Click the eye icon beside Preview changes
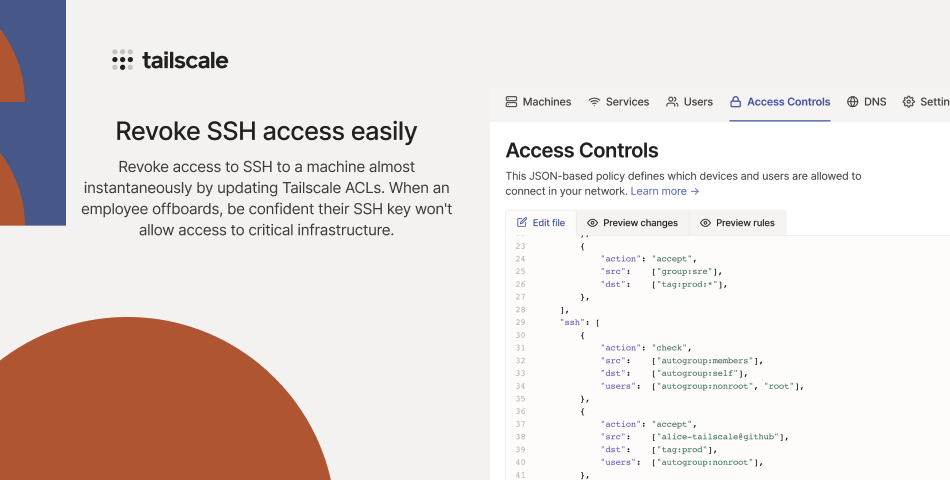This screenshot has width=950, height=480. tap(593, 223)
